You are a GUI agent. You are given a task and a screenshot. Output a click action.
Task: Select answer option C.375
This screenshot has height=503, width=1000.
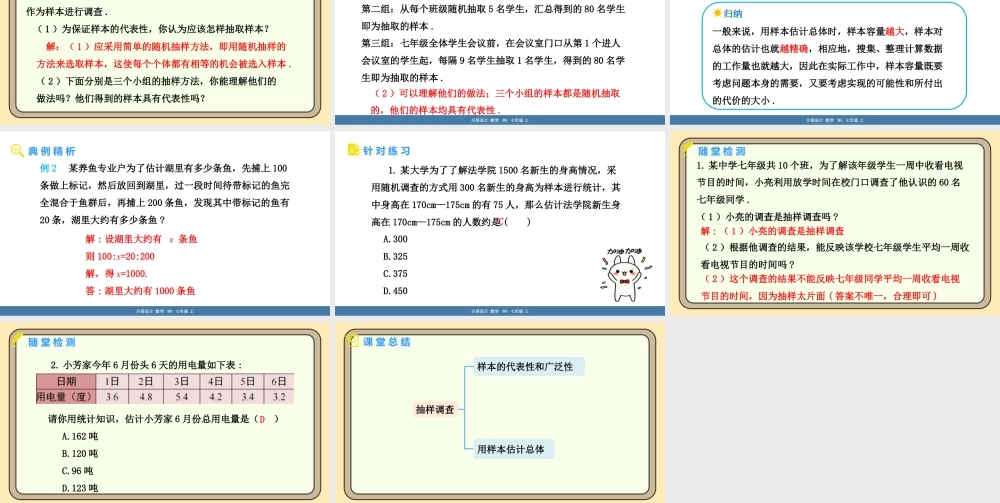pyautogui.click(x=395, y=273)
